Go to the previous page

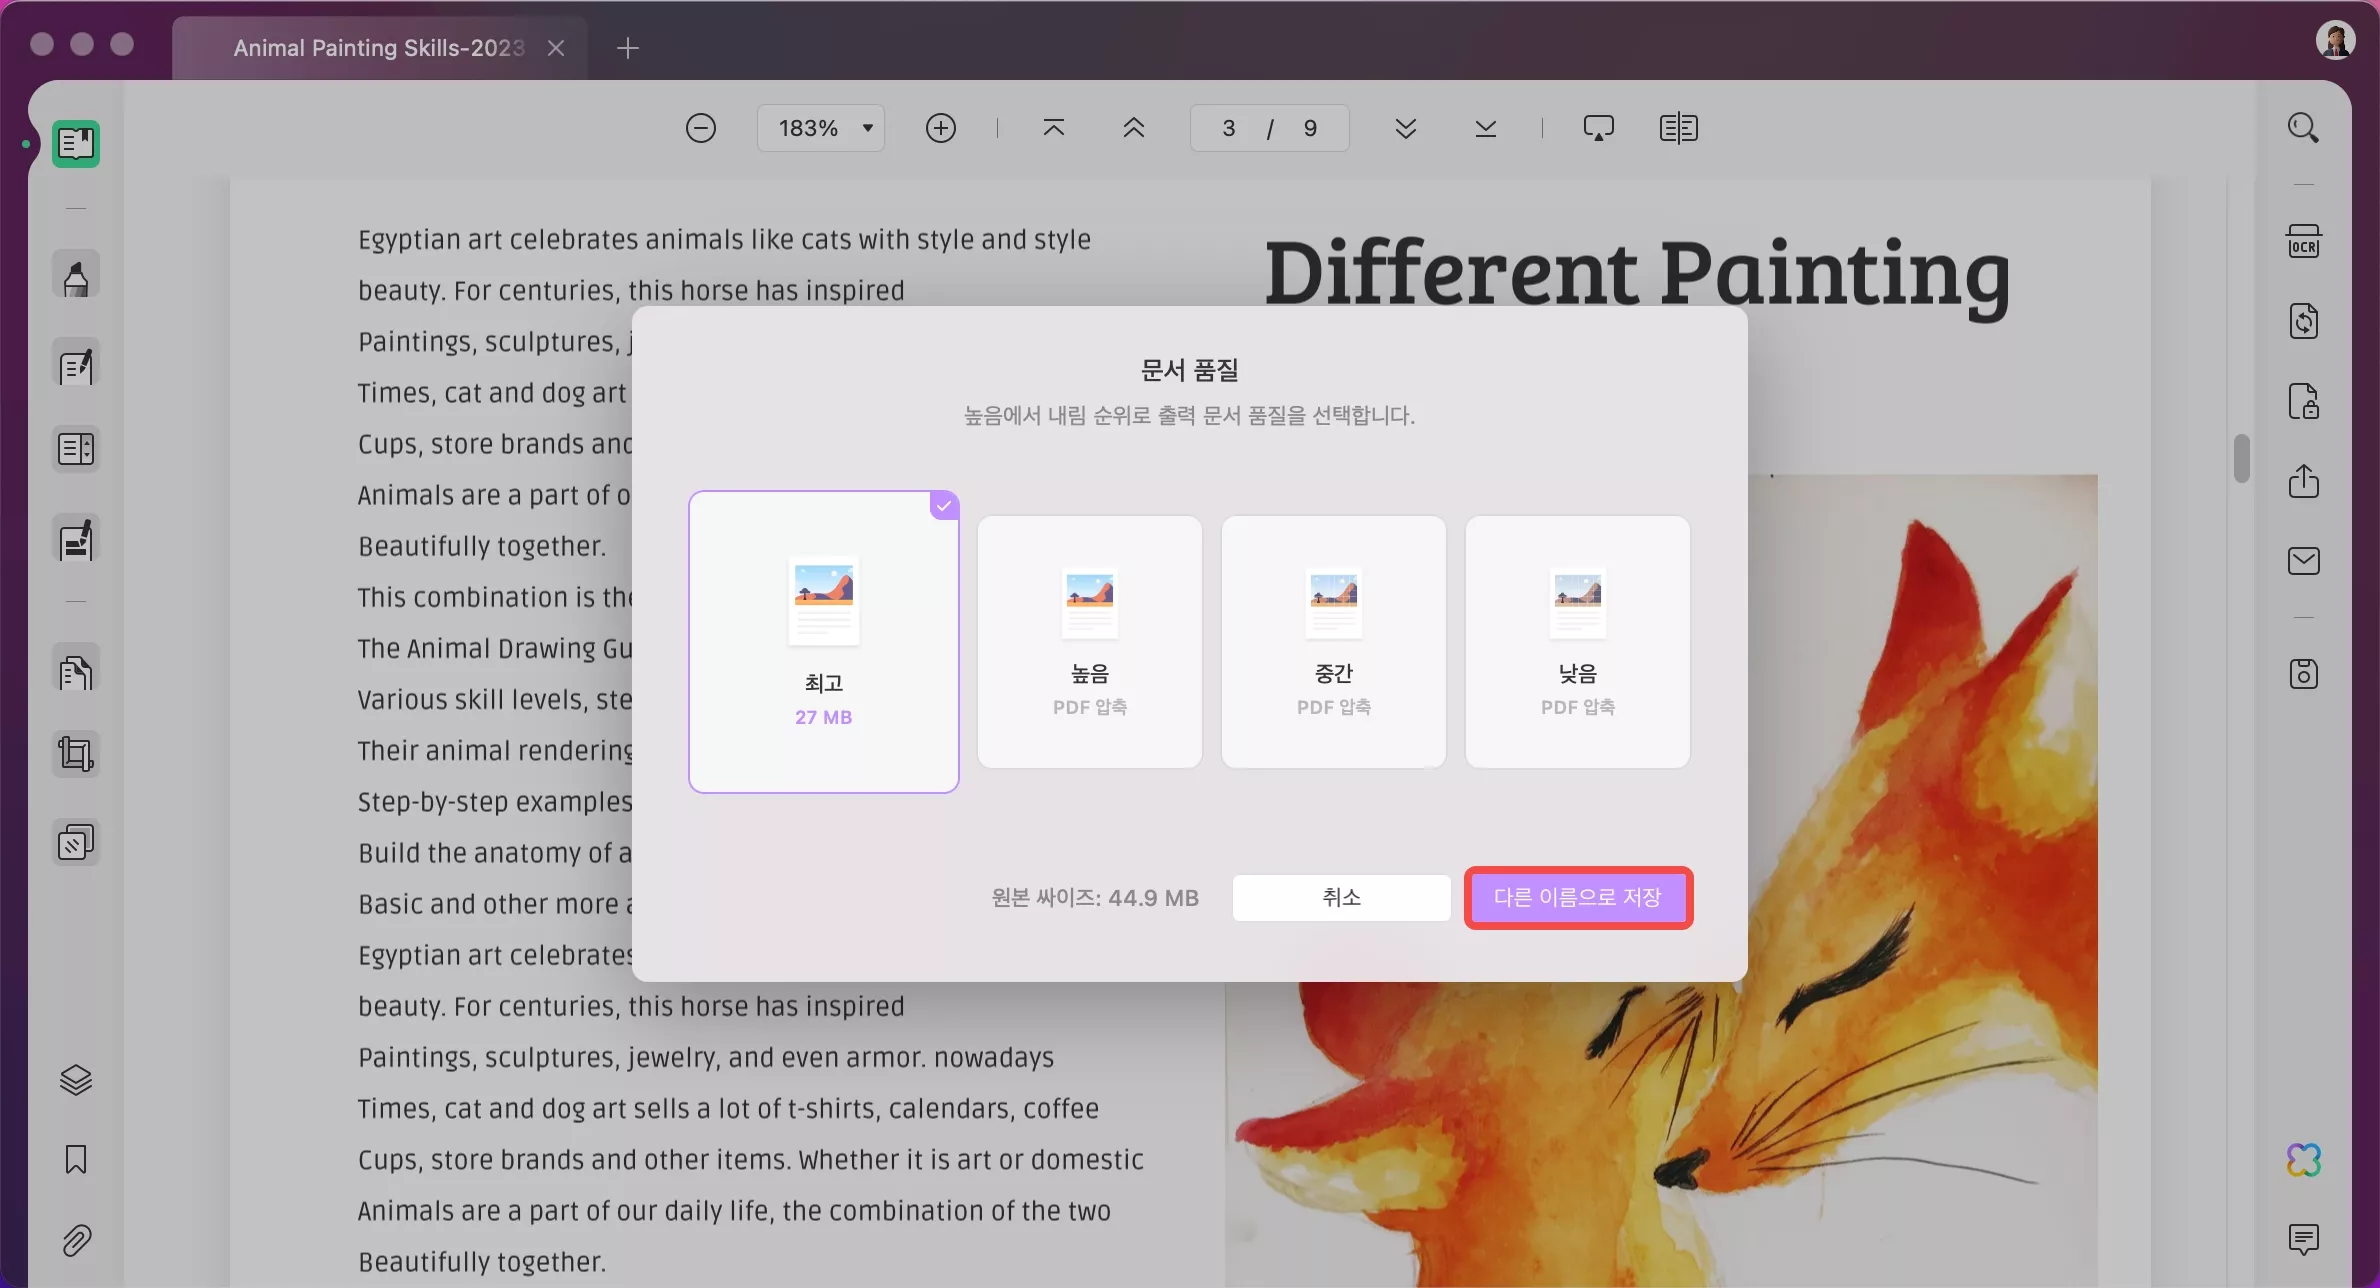tap(1134, 128)
